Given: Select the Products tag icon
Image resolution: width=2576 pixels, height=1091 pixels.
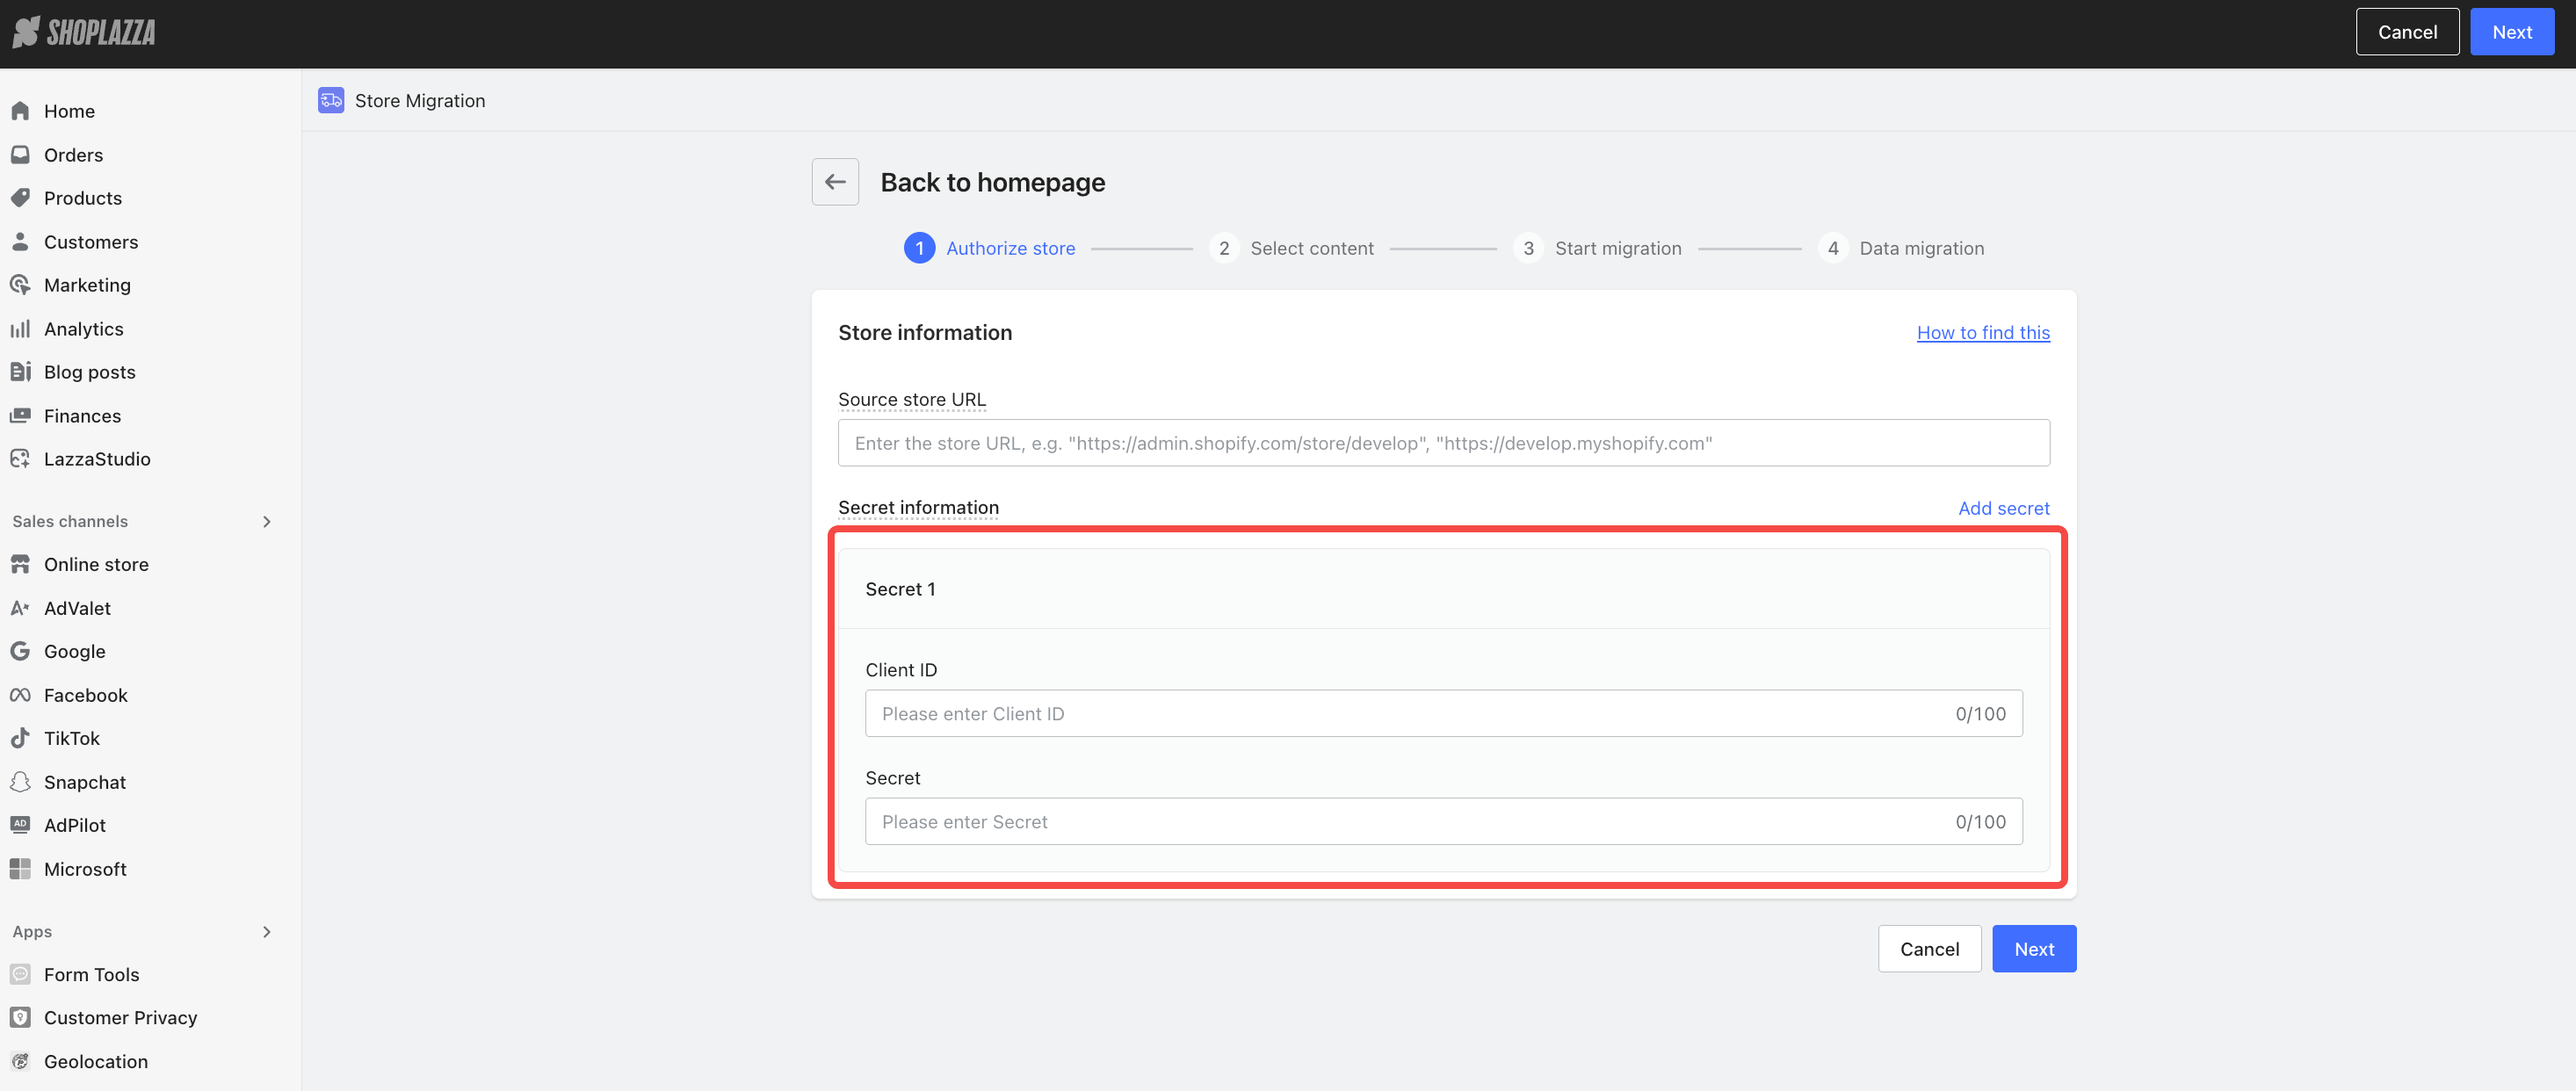Looking at the screenshot, I should coord(20,198).
